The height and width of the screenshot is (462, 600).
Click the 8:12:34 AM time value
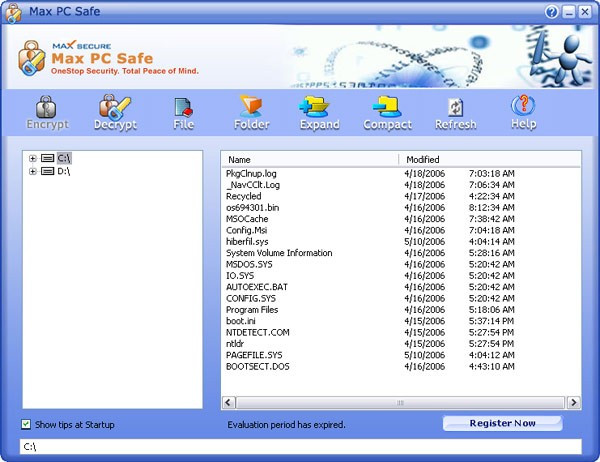pyautogui.click(x=492, y=207)
